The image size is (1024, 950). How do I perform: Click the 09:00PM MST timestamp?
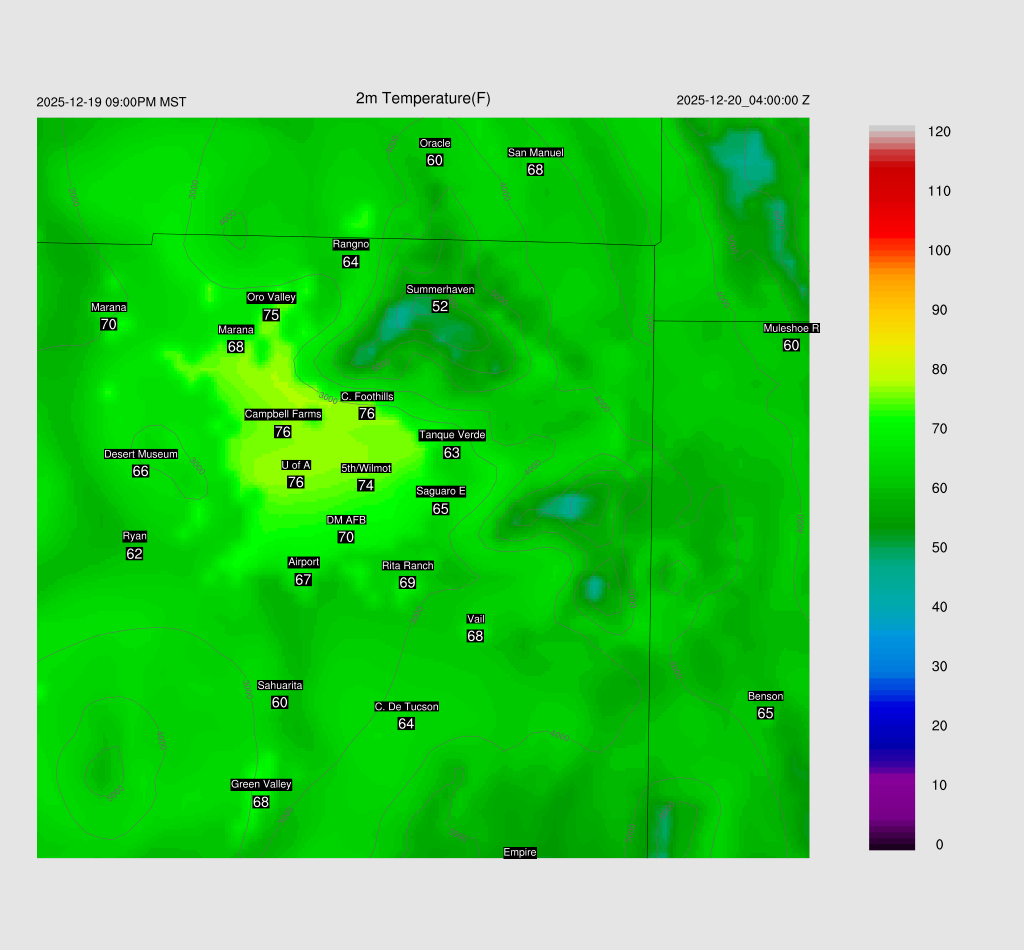(111, 102)
